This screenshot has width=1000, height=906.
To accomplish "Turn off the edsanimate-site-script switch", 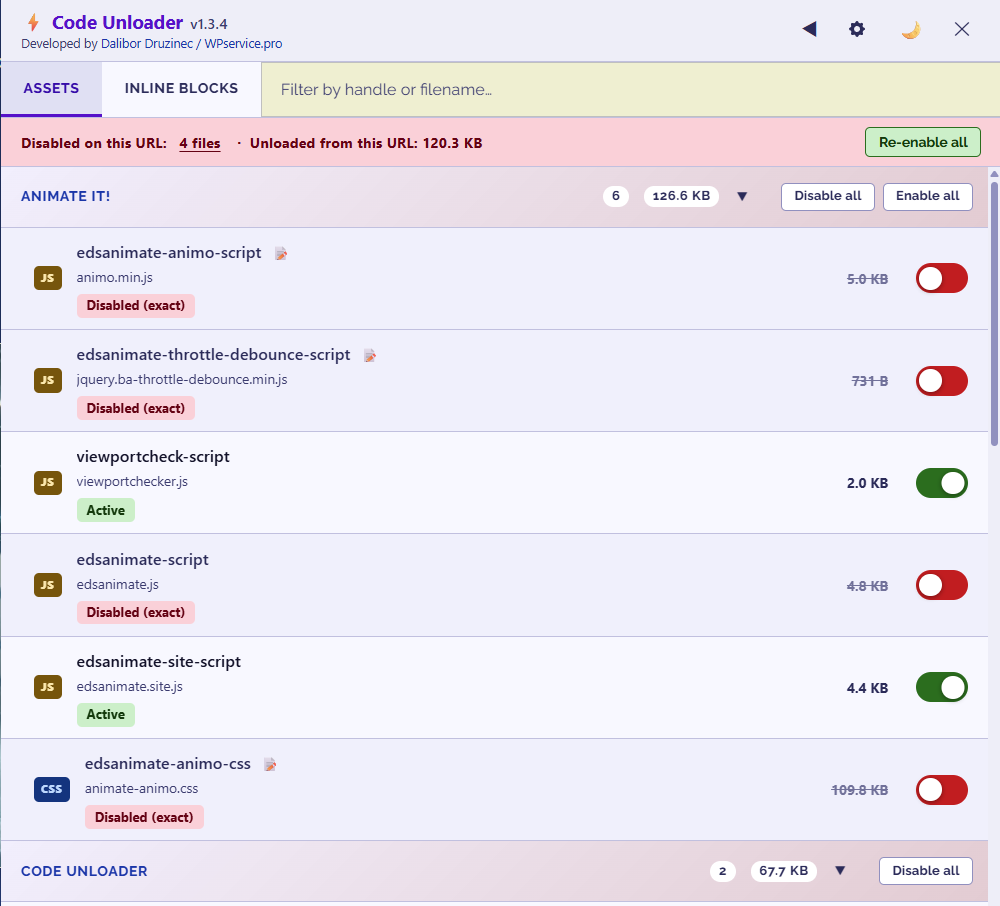I will point(941,687).
